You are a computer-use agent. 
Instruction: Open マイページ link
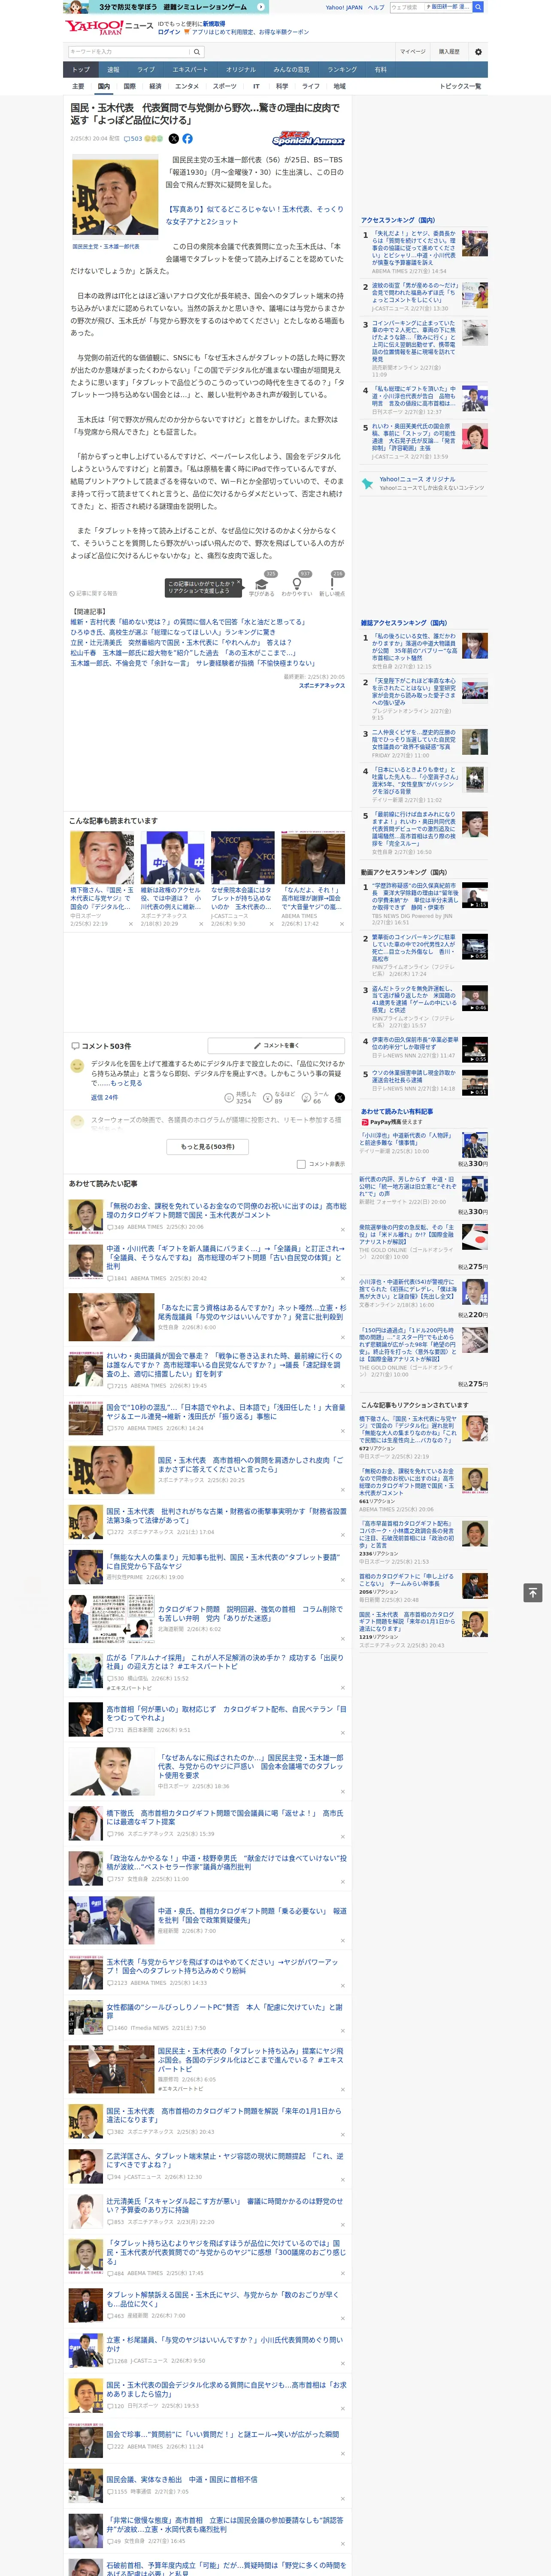(x=412, y=51)
